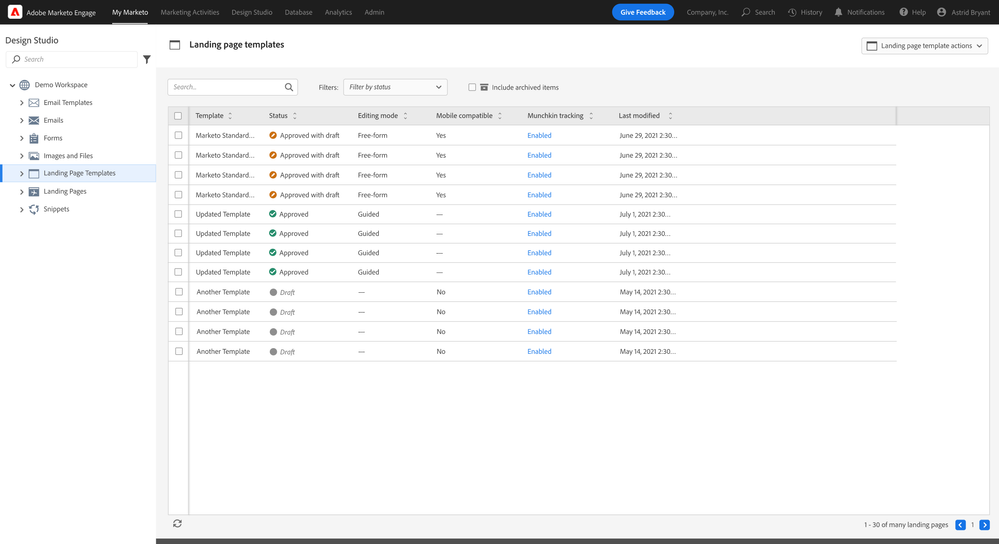999x544 pixels.
Task: Click Enabled link in last Another Template row
Action: point(539,351)
